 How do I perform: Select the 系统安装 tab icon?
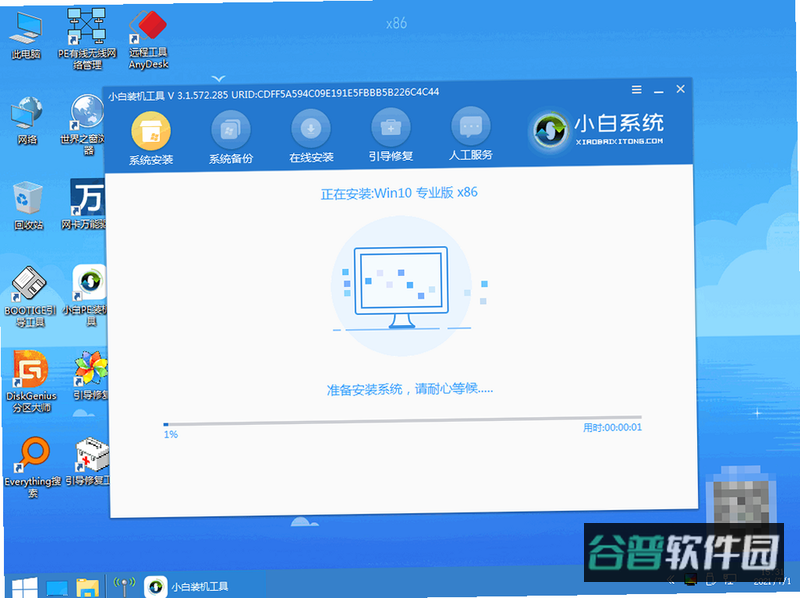point(151,132)
